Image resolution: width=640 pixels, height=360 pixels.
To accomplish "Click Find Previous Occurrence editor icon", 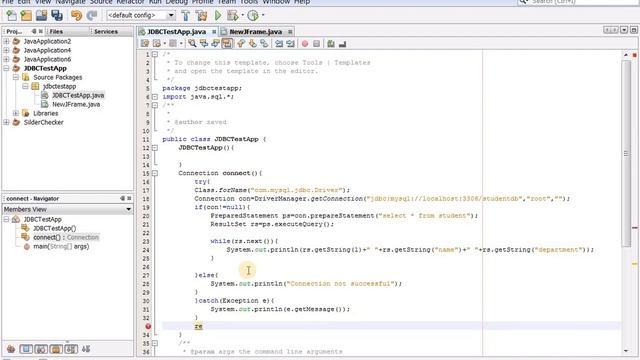I will click(x=204, y=44).
